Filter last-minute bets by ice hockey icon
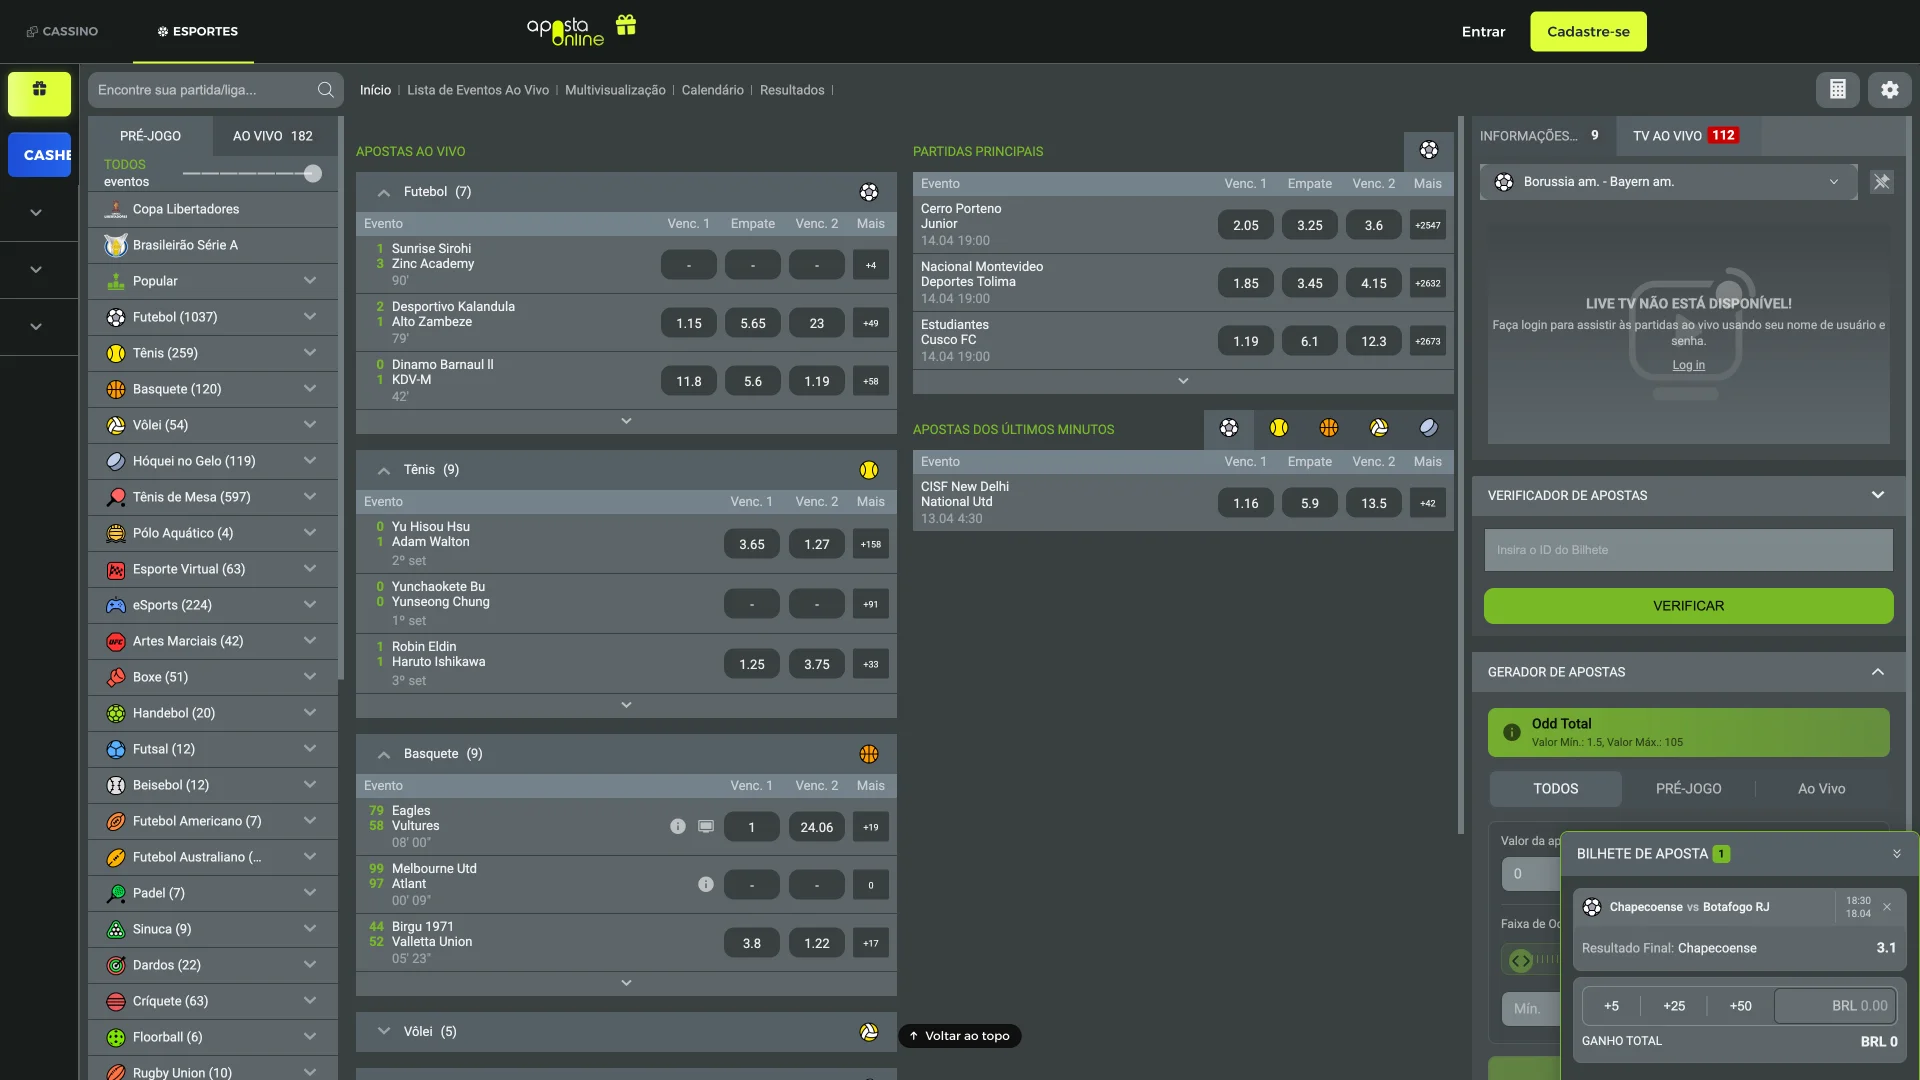Screen dimensions: 1920x1080 [1429, 428]
